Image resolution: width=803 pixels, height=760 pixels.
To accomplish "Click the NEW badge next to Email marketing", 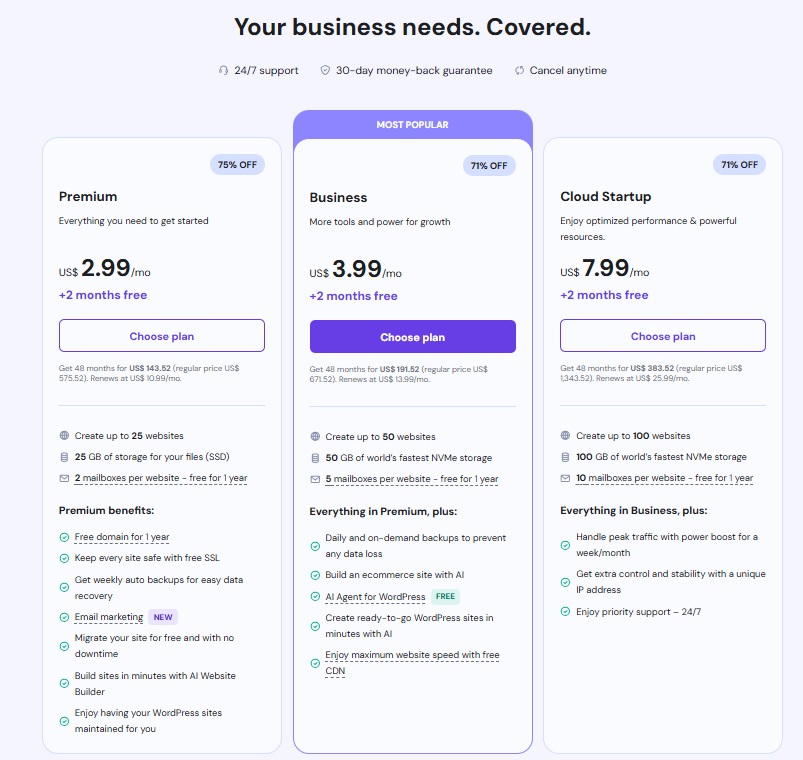I will pyautogui.click(x=162, y=617).
